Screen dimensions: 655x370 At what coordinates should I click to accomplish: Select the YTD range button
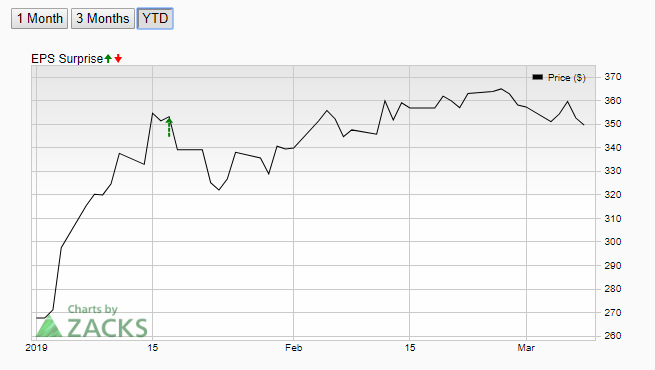(155, 19)
